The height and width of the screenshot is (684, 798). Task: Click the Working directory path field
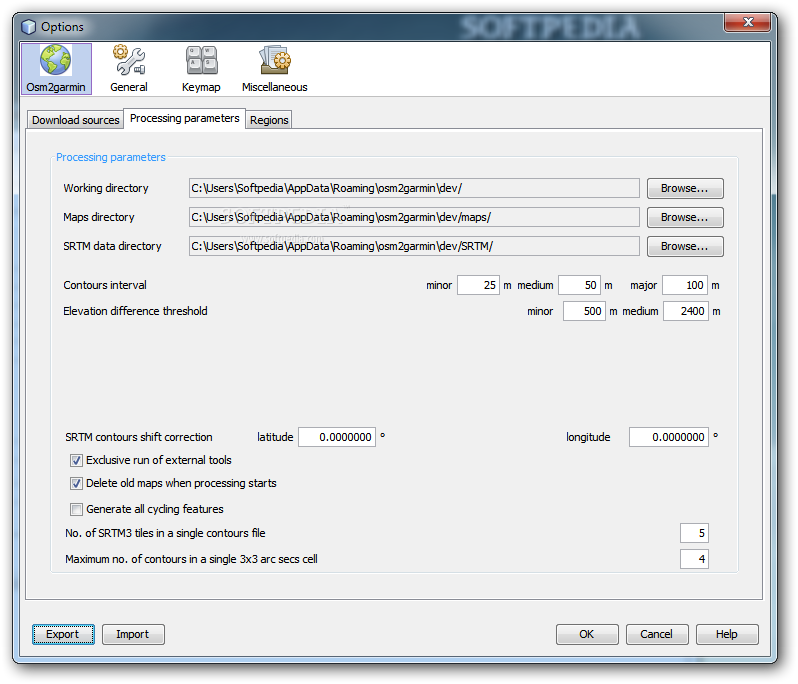tap(414, 188)
